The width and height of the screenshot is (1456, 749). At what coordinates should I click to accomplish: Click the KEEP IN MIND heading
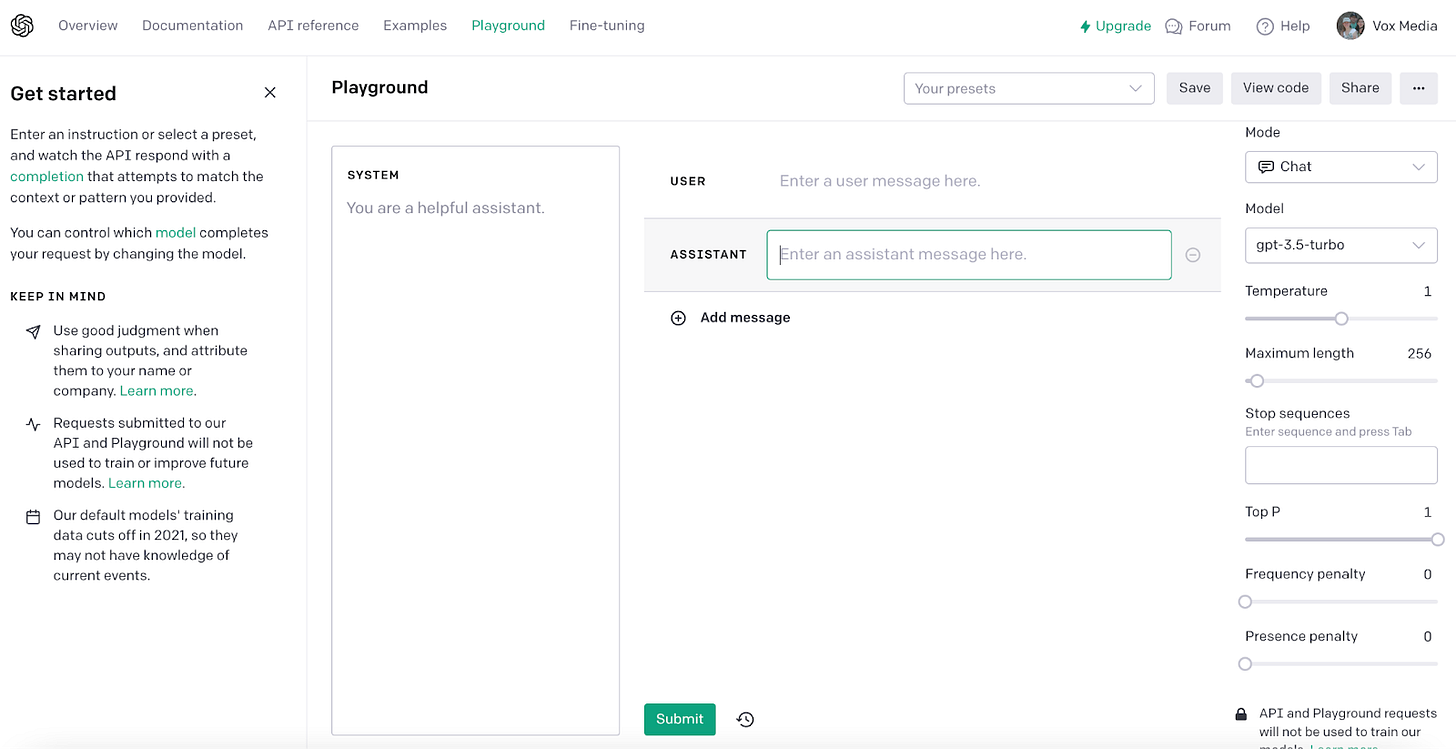58,297
